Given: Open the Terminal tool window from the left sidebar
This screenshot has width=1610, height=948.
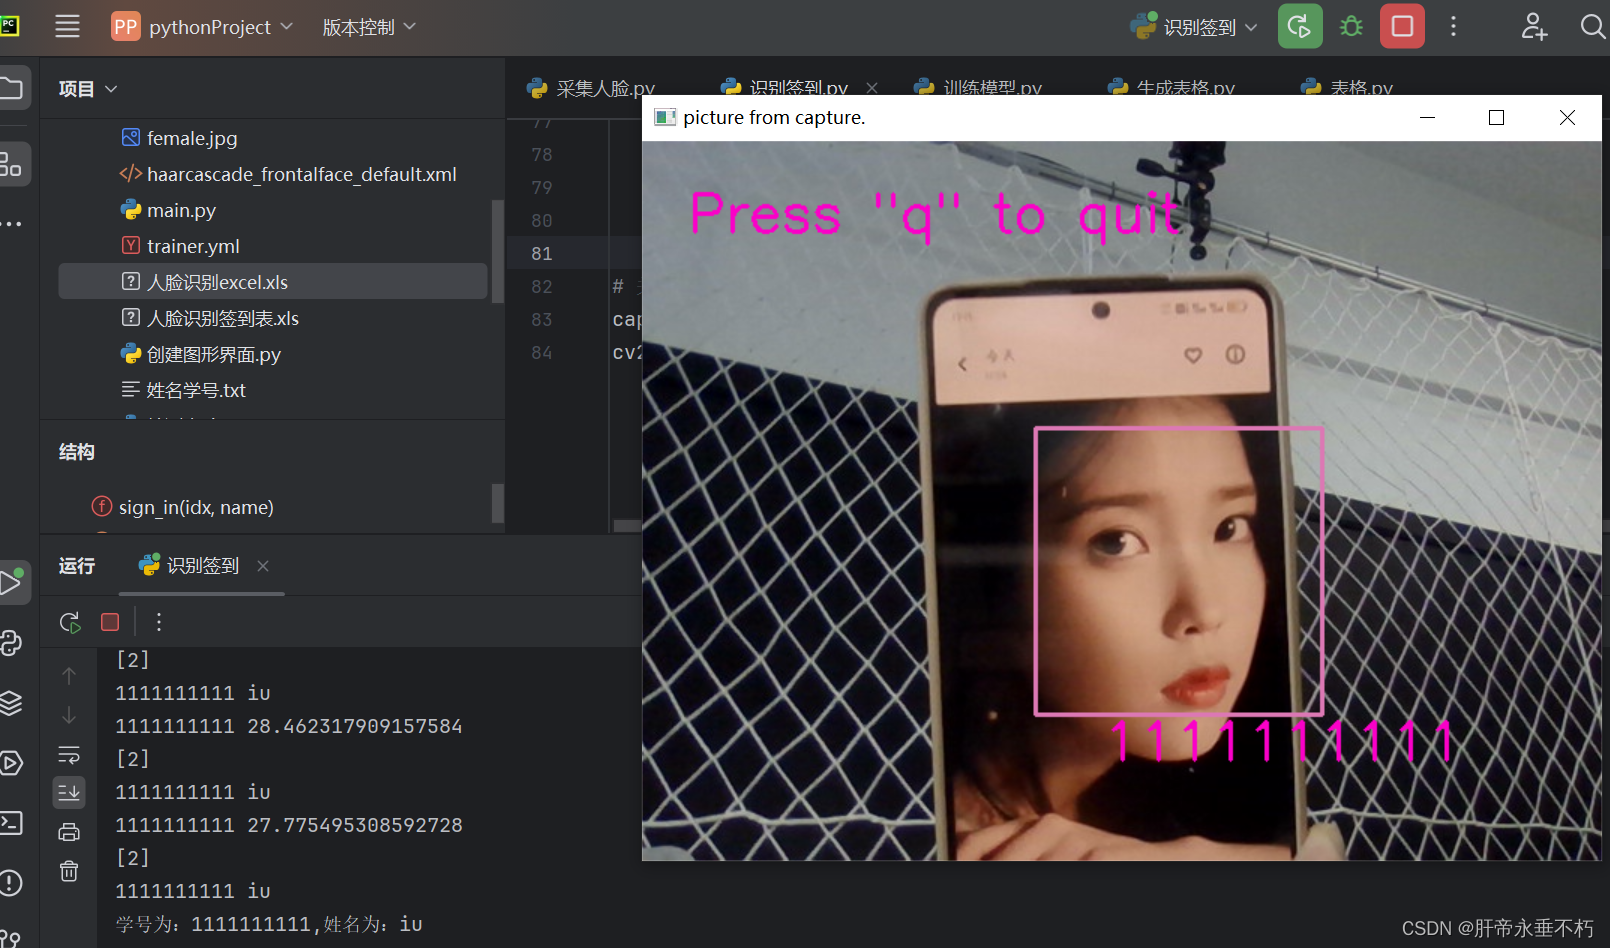Looking at the screenshot, I should point(14,822).
